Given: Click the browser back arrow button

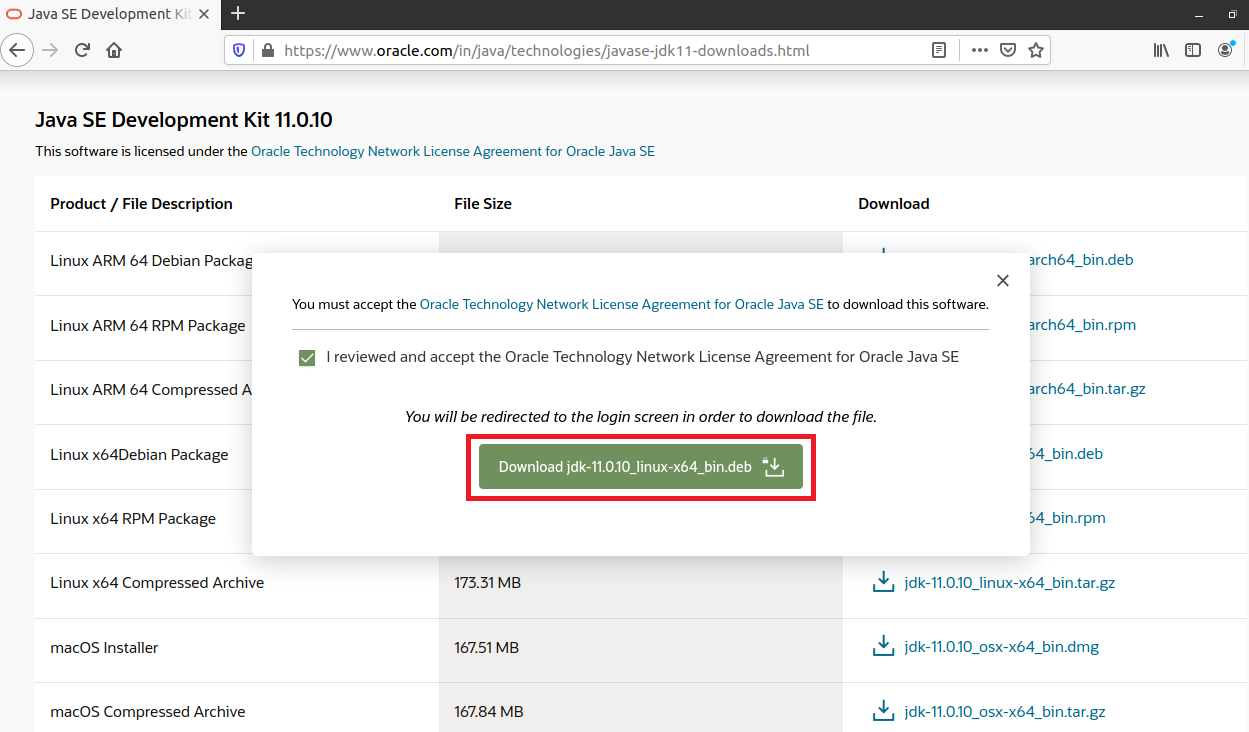Looking at the screenshot, I should point(18,50).
